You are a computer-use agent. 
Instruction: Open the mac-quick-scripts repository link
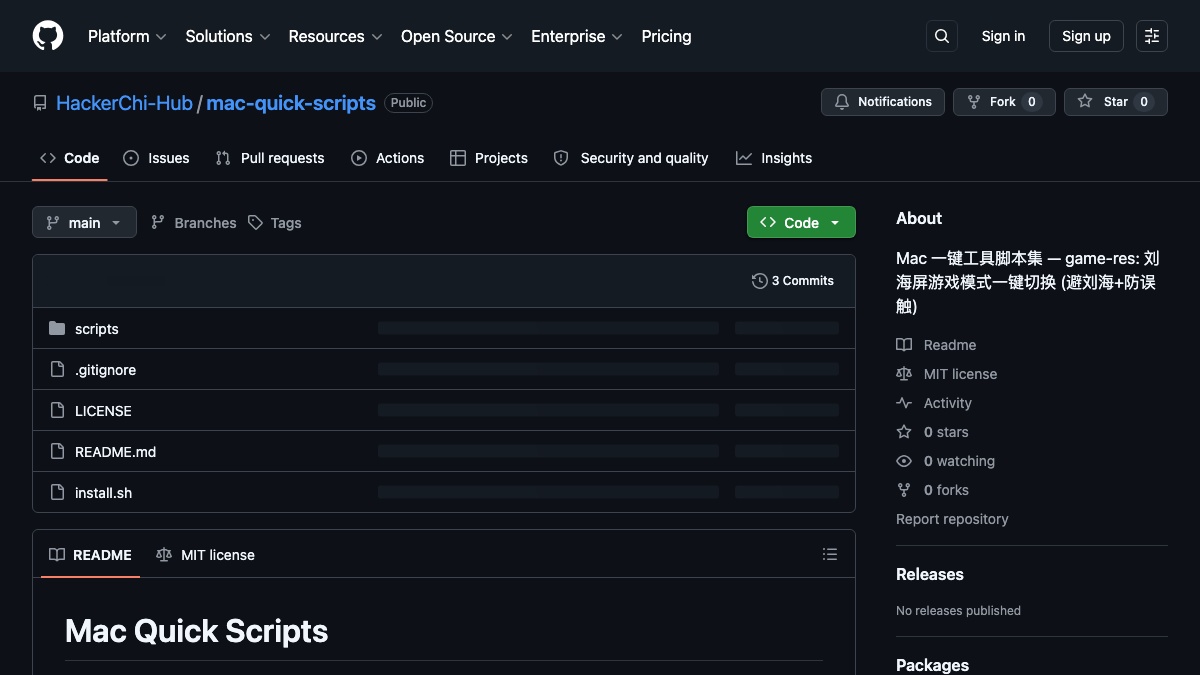click(x=291, y=103)
